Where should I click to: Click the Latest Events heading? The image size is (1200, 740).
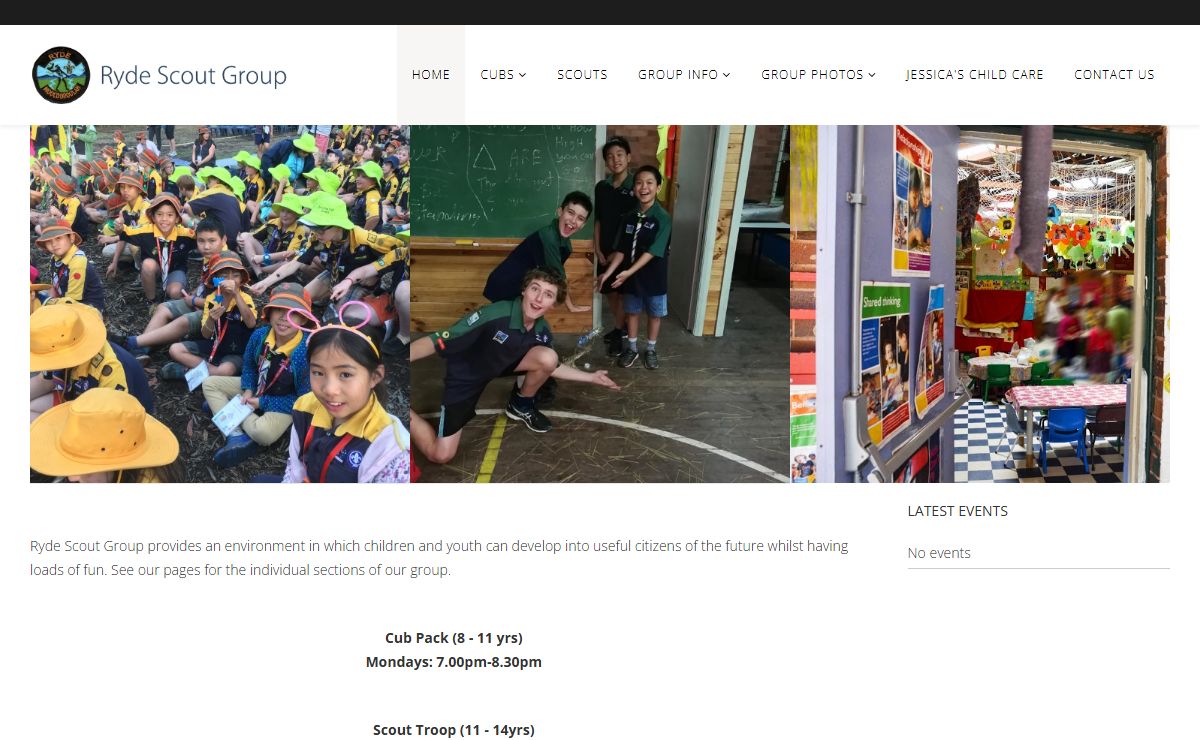point(957,511)
